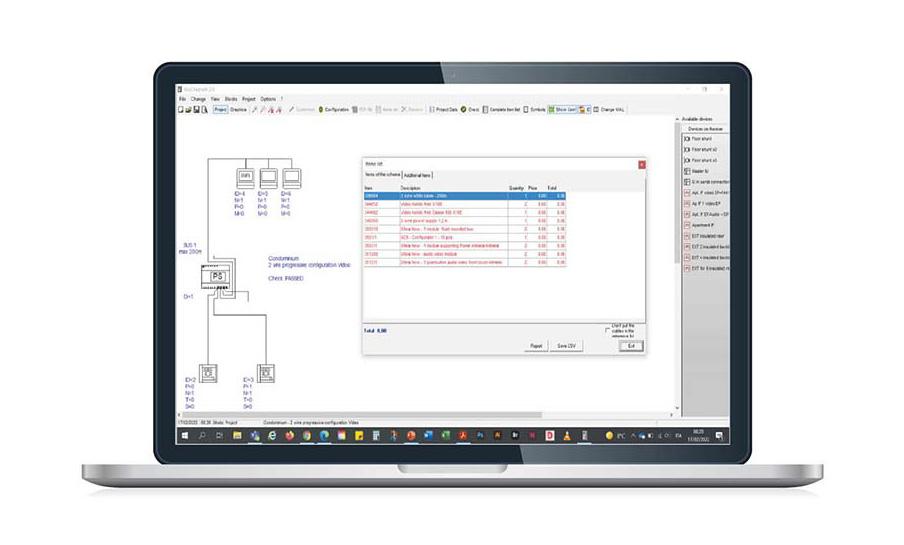
Task: Select the 2 wire cable row in list
Action: click(440, 194)
